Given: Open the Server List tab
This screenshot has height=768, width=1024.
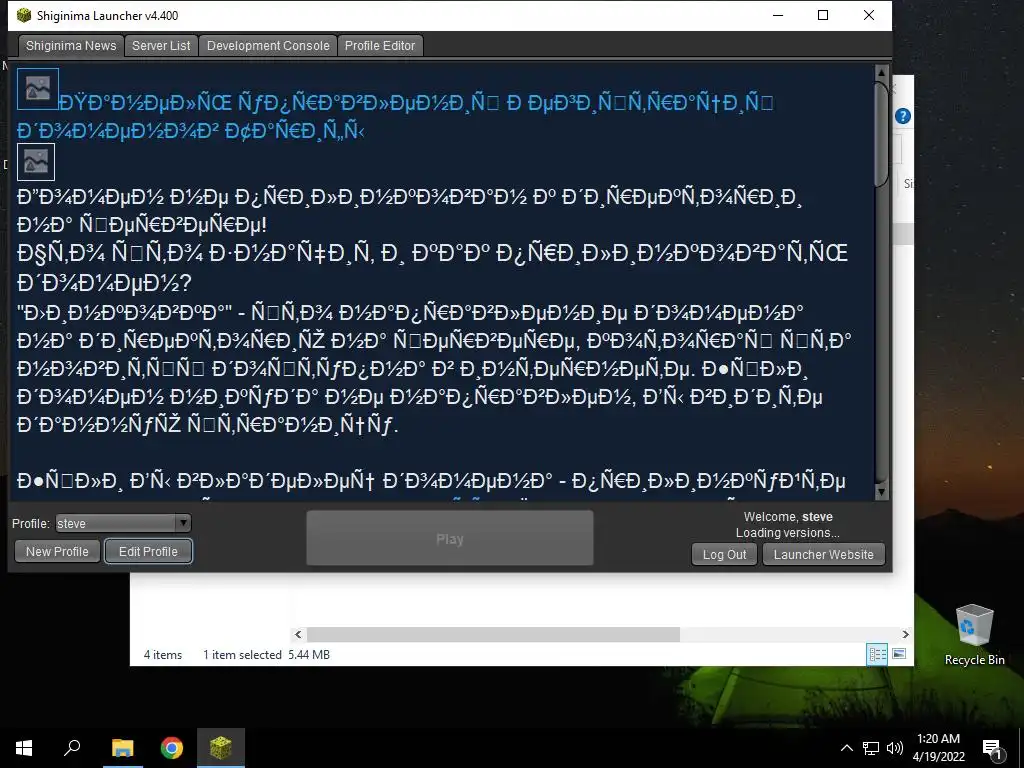Looking at the screenshot, I should (161, 46).
